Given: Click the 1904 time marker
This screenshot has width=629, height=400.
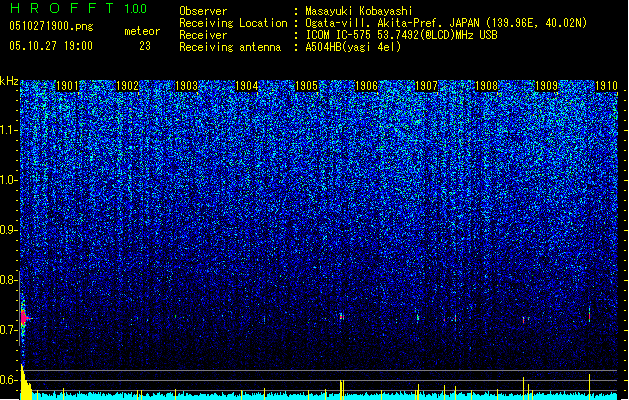Looking at the screenshot, I should pyautogui.click(x=246, y=86).
